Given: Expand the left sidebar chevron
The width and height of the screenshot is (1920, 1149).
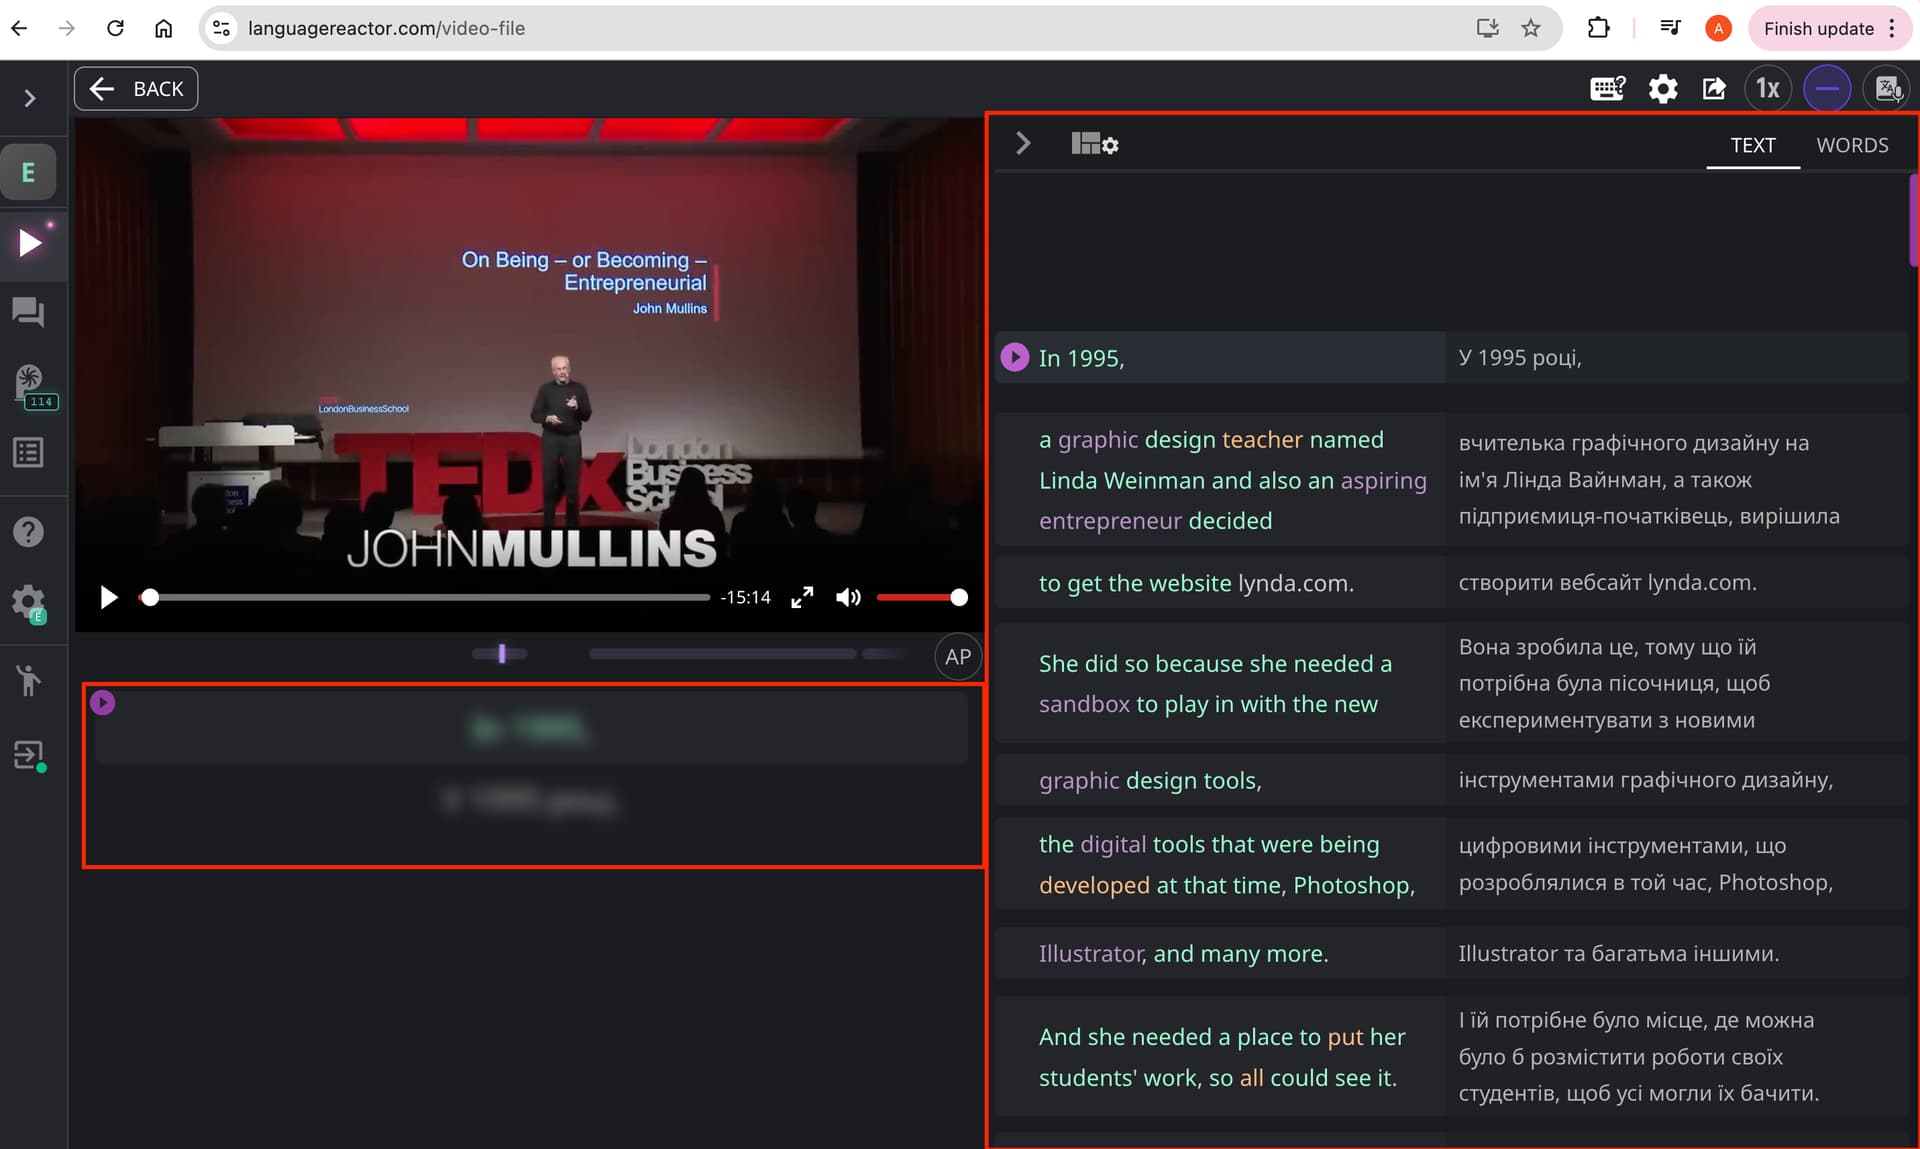Looking at the screenshot, I should [30, 98].
